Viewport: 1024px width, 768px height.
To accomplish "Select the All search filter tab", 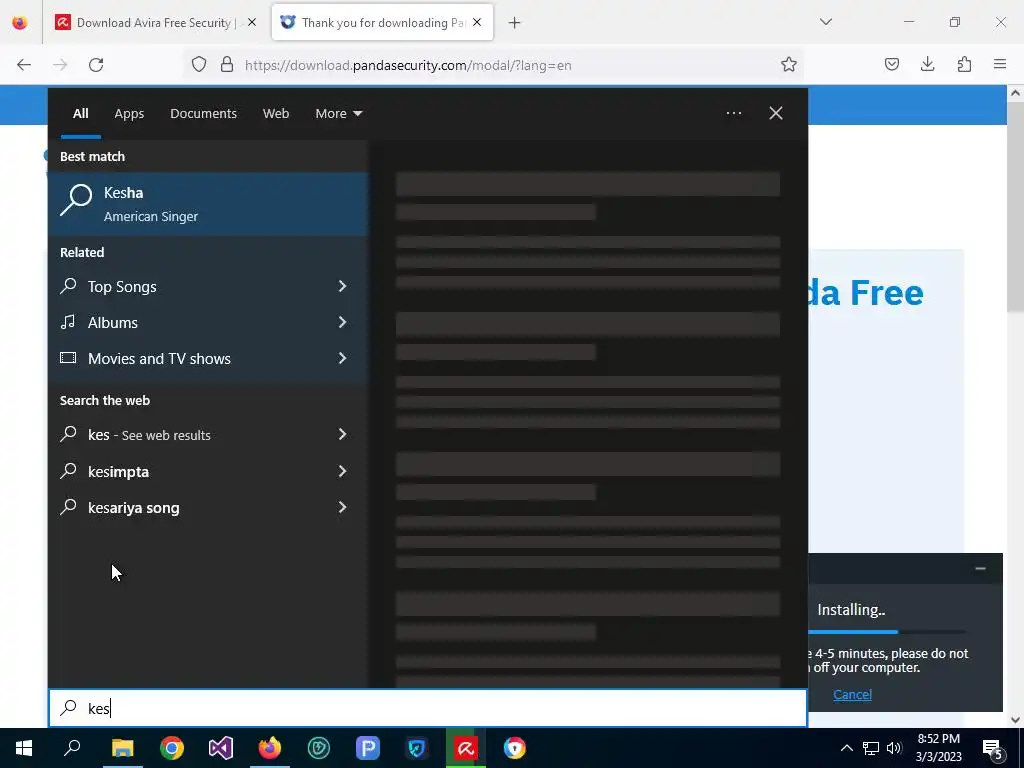I will point(80,114).
